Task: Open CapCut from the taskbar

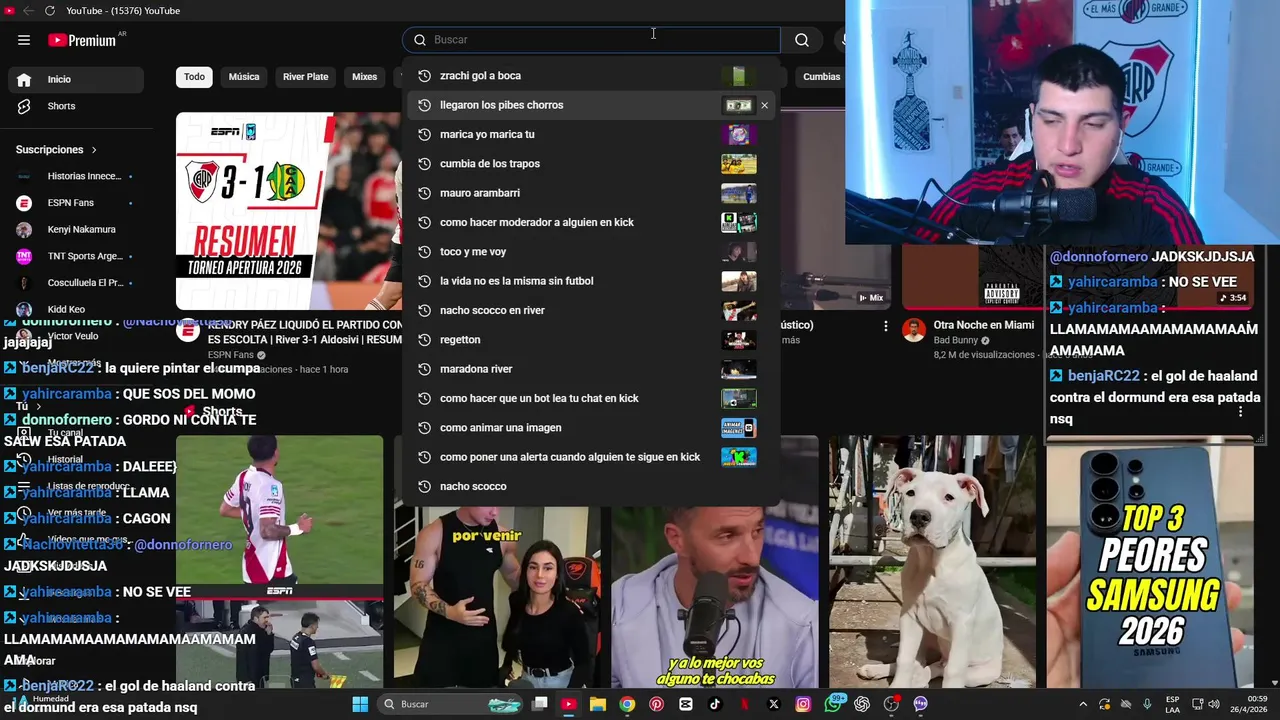Action: click(x=686, y=704)
